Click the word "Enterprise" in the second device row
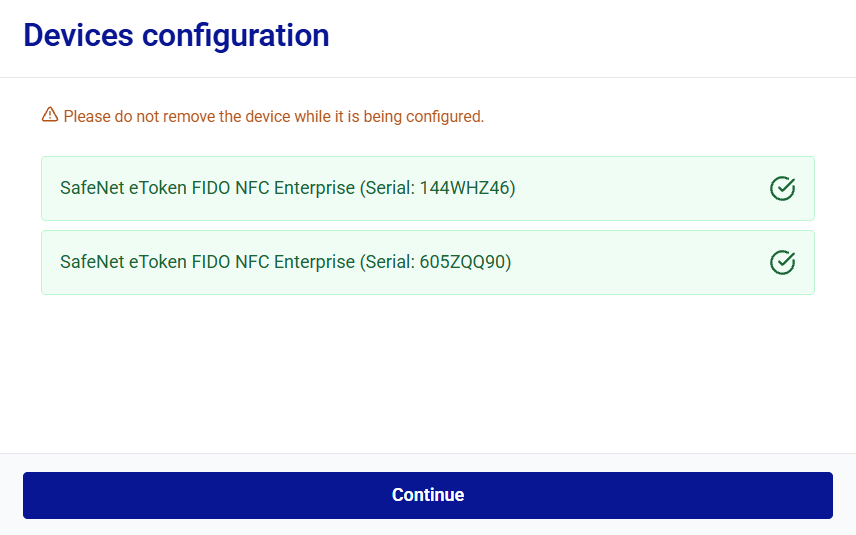856x535 pixels. [314, 263]
